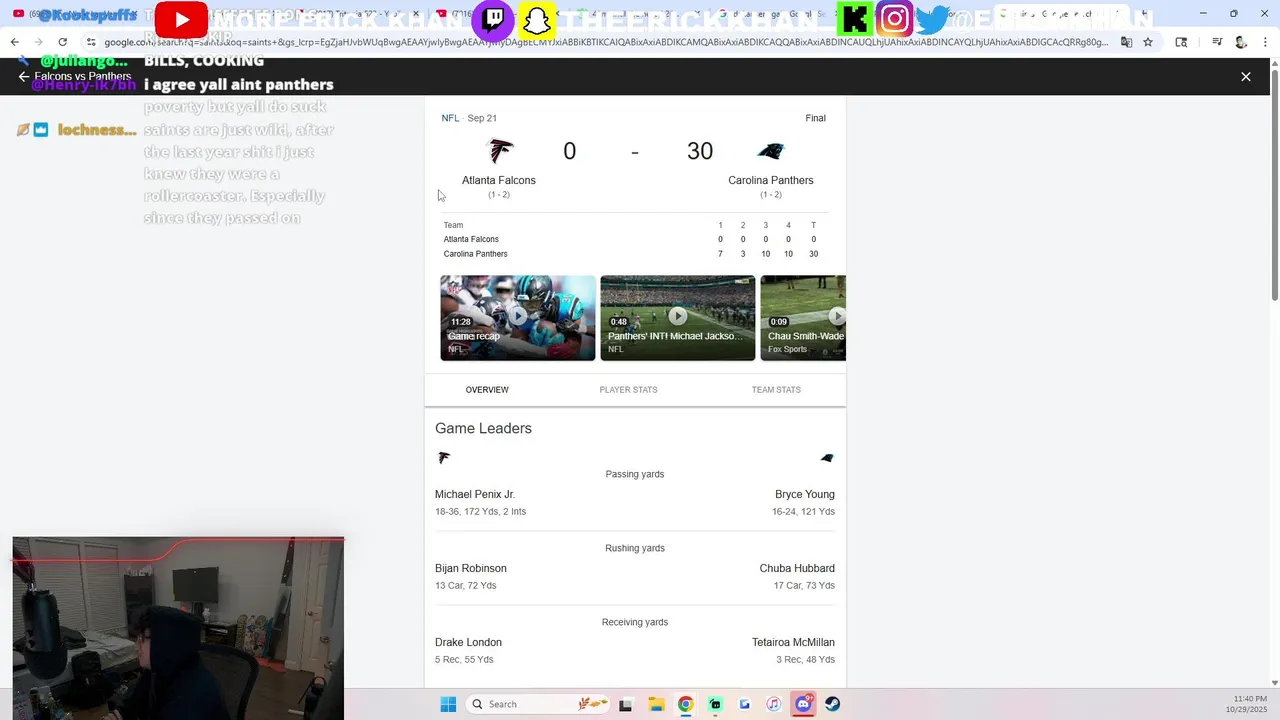Open Google Chrome from the taskbar

click(x=685, y=704)
